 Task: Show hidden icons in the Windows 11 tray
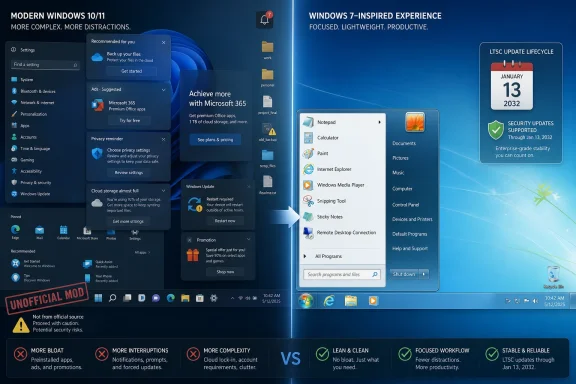tap(232, 298)
